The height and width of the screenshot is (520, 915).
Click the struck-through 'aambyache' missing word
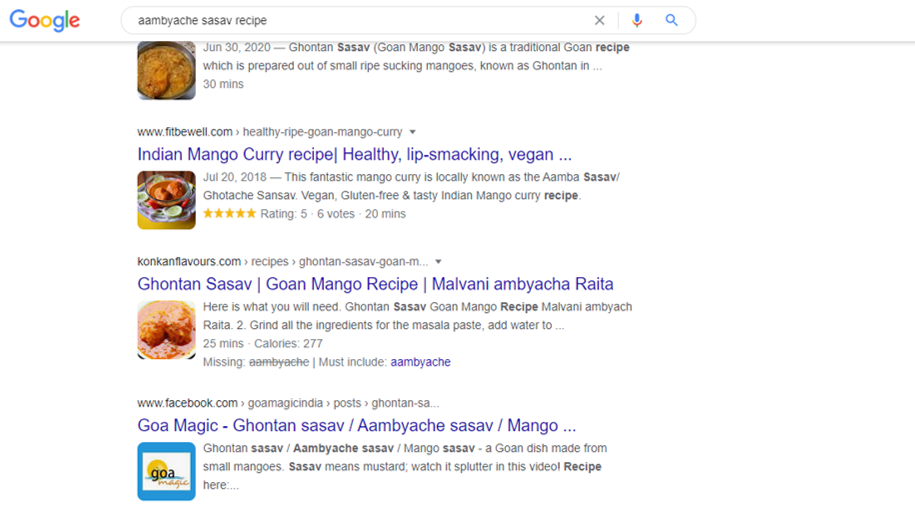[x=279, y=362]
